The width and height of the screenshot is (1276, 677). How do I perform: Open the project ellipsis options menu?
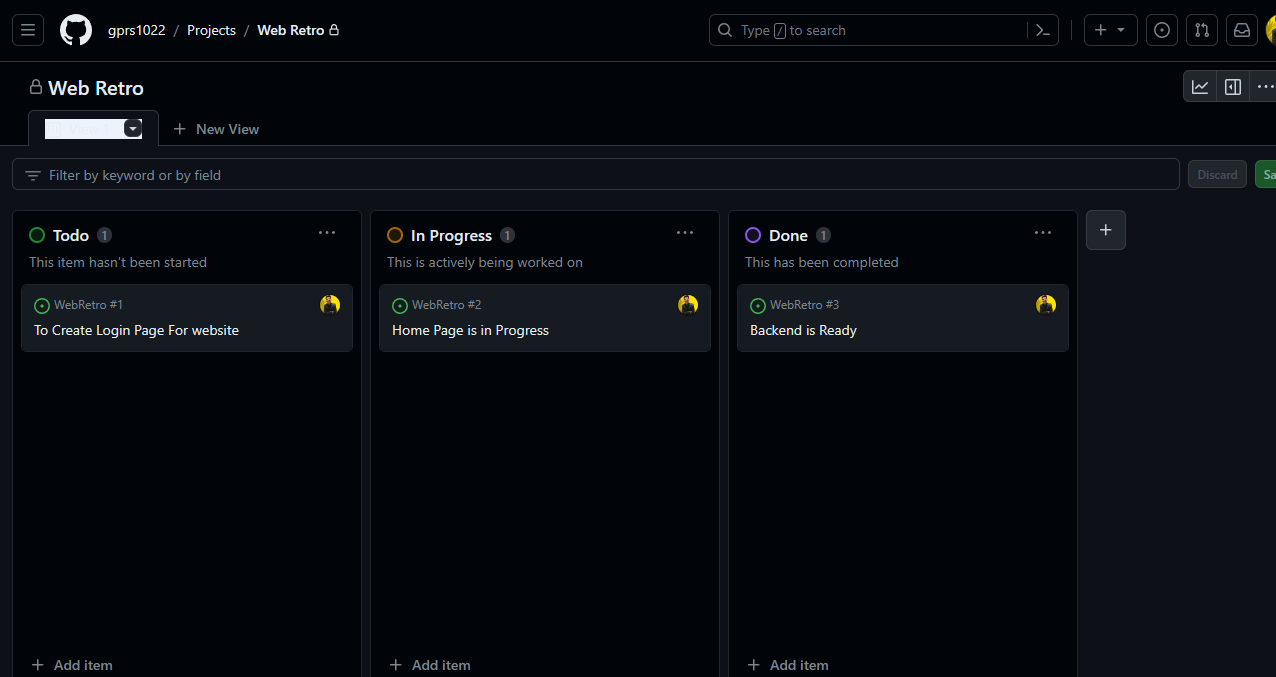coord(1266,86)
